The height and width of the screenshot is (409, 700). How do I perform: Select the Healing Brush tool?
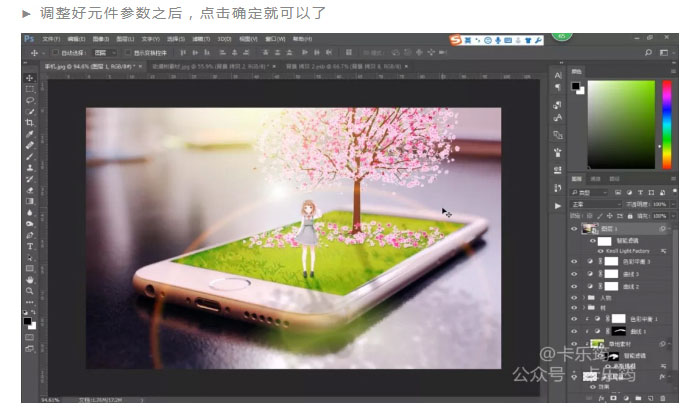tap(29, 145)
